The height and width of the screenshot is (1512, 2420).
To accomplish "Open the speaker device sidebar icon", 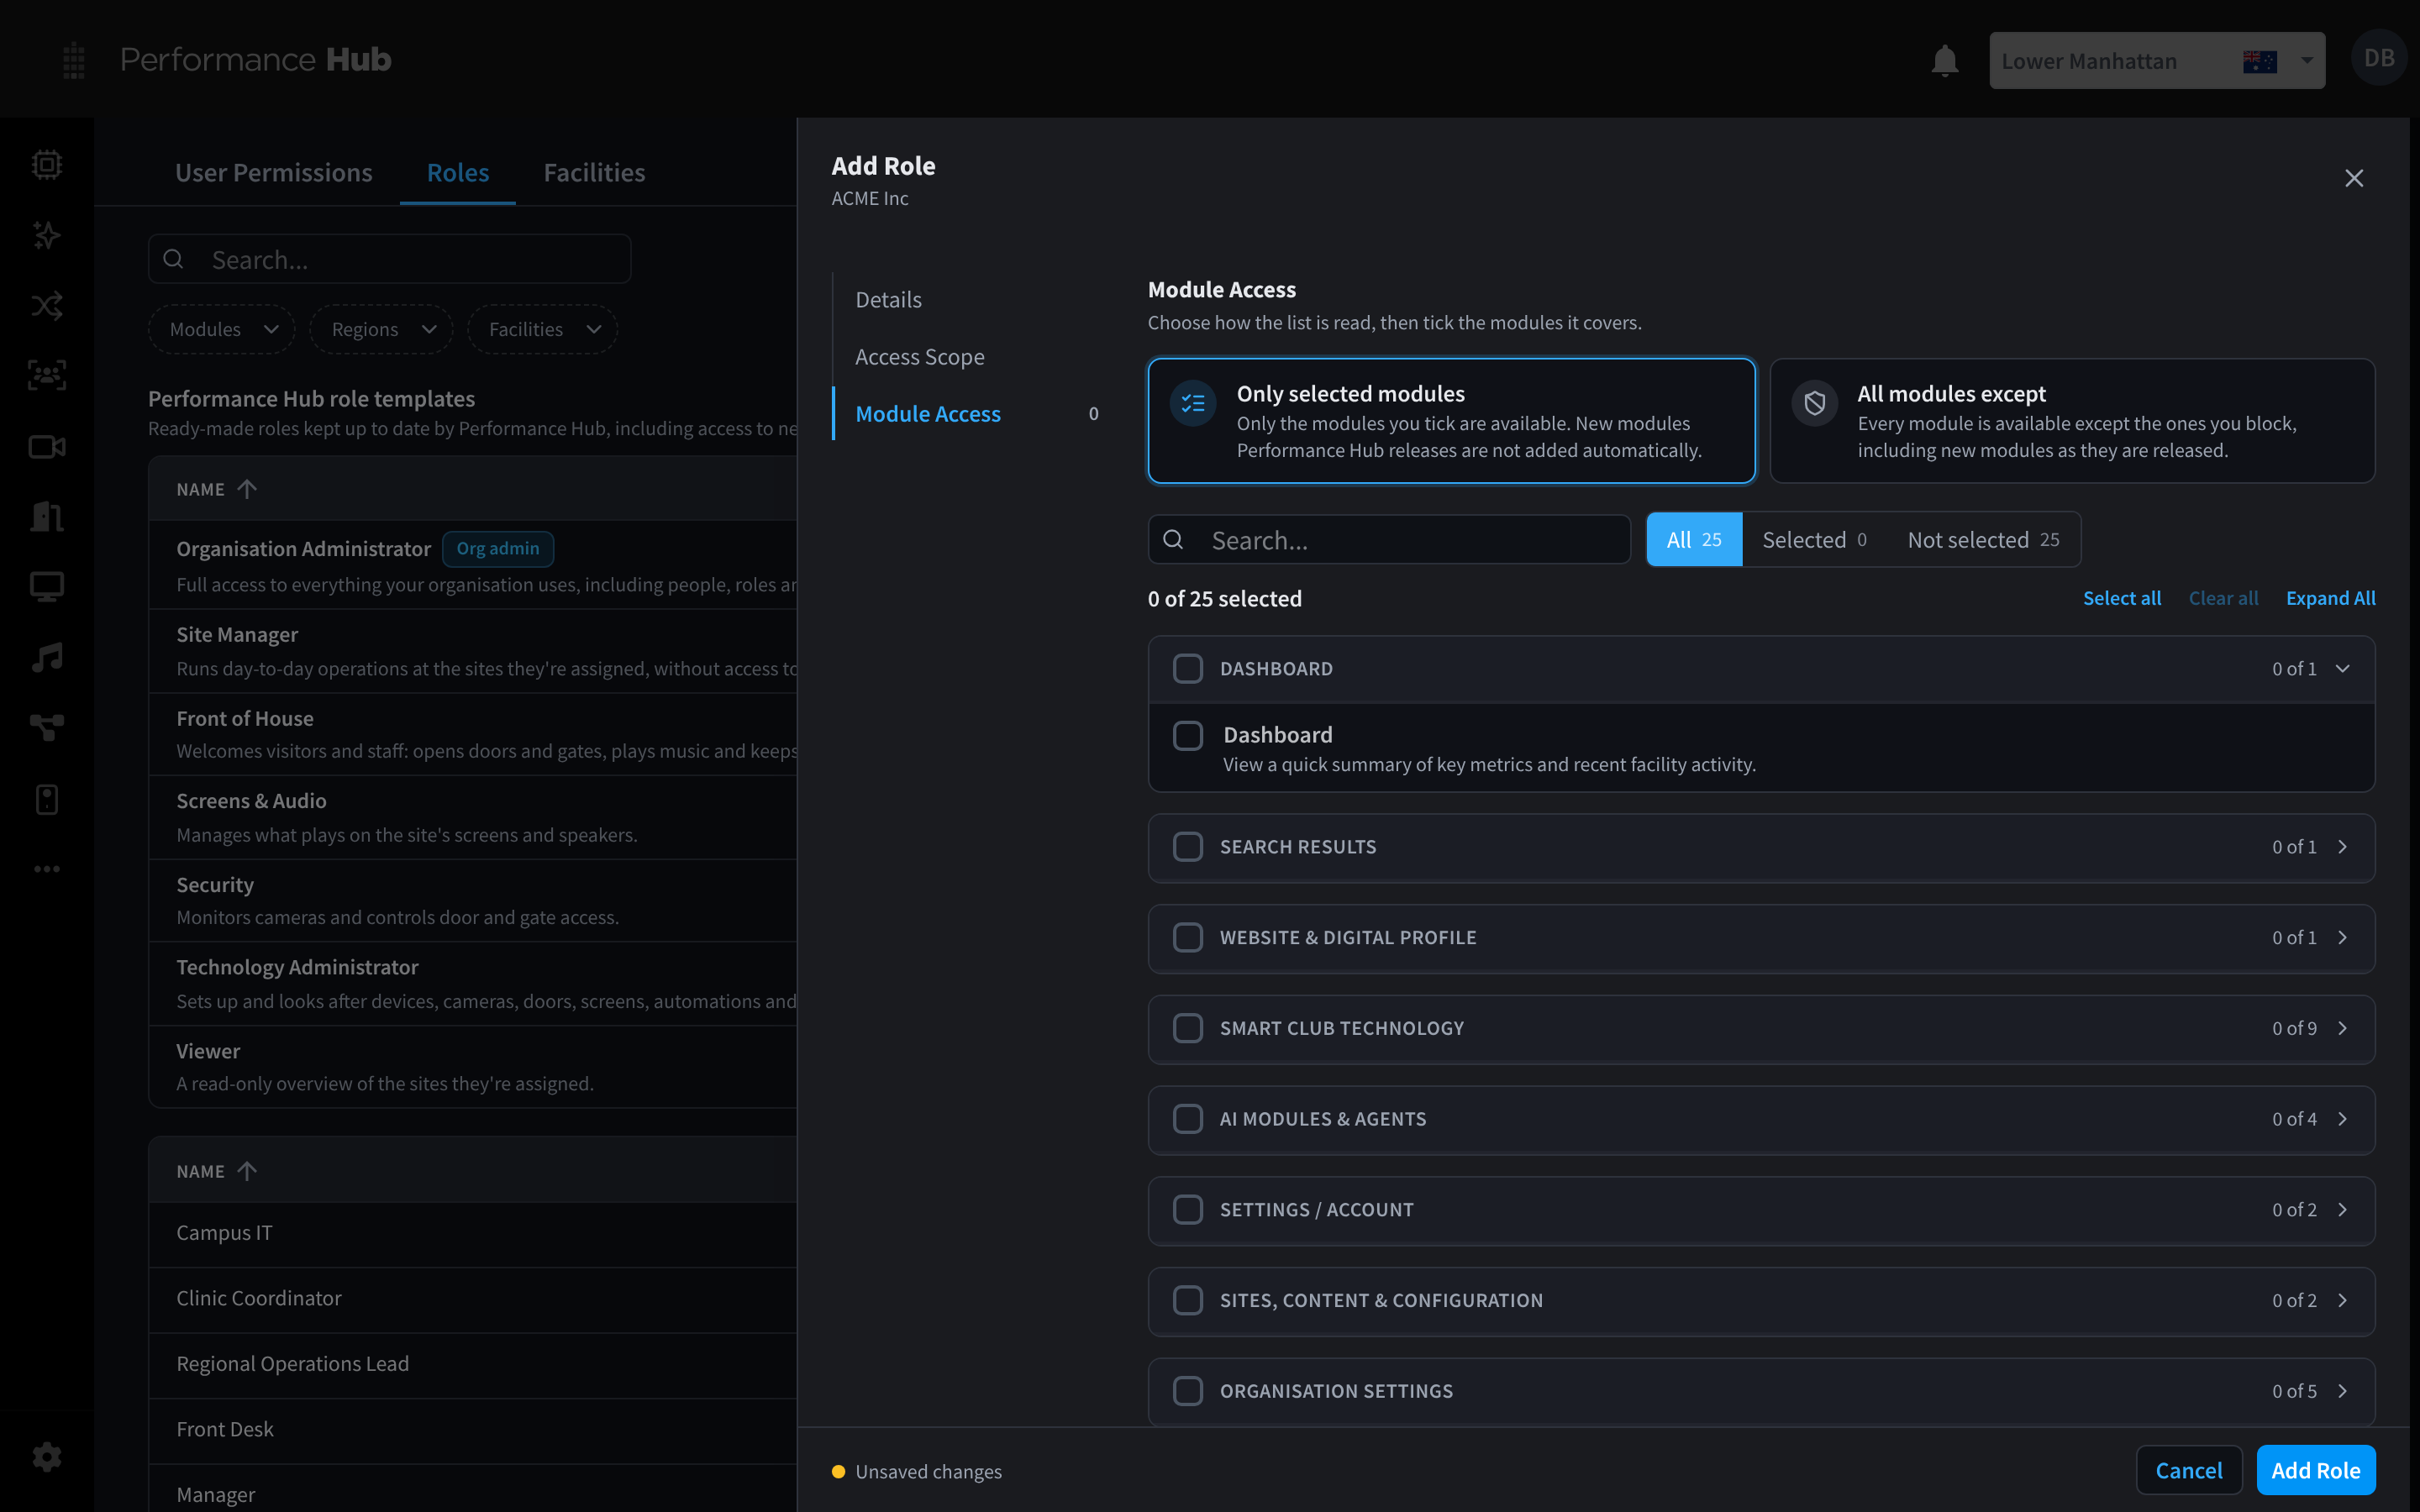I will click(x=47, y=799).
